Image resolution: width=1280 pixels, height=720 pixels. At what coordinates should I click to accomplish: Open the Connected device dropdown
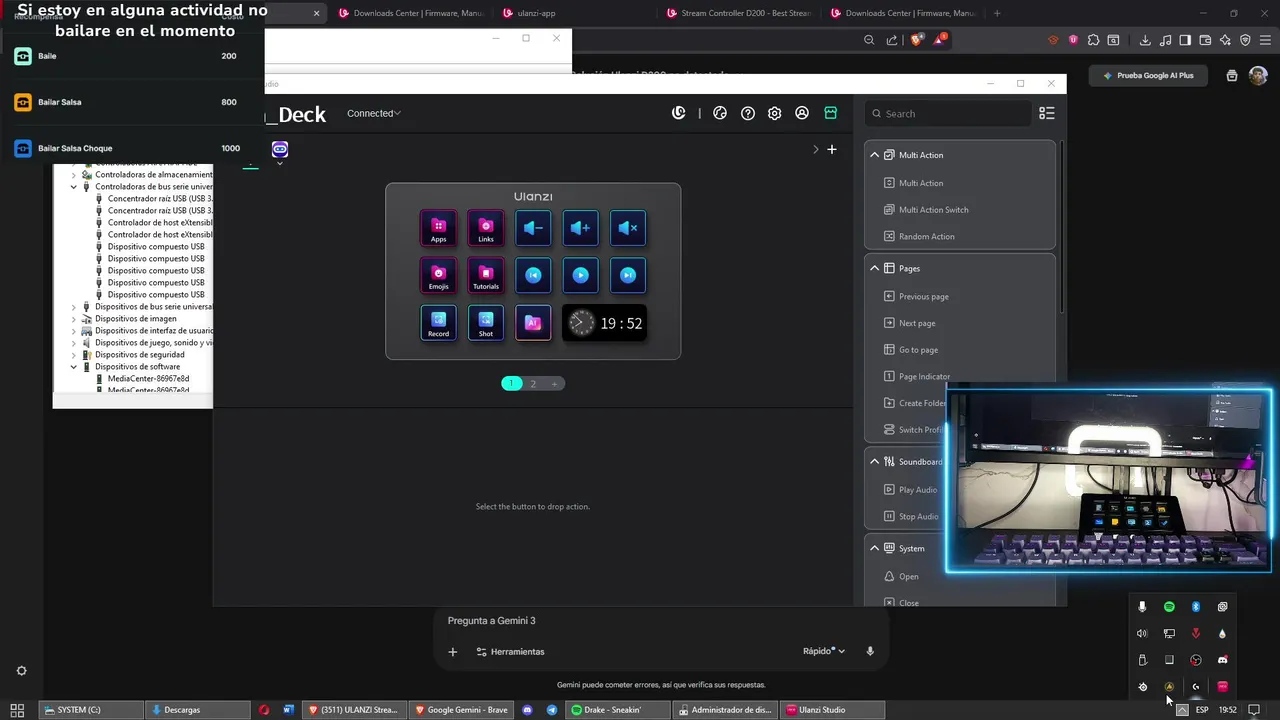(373, 113)
